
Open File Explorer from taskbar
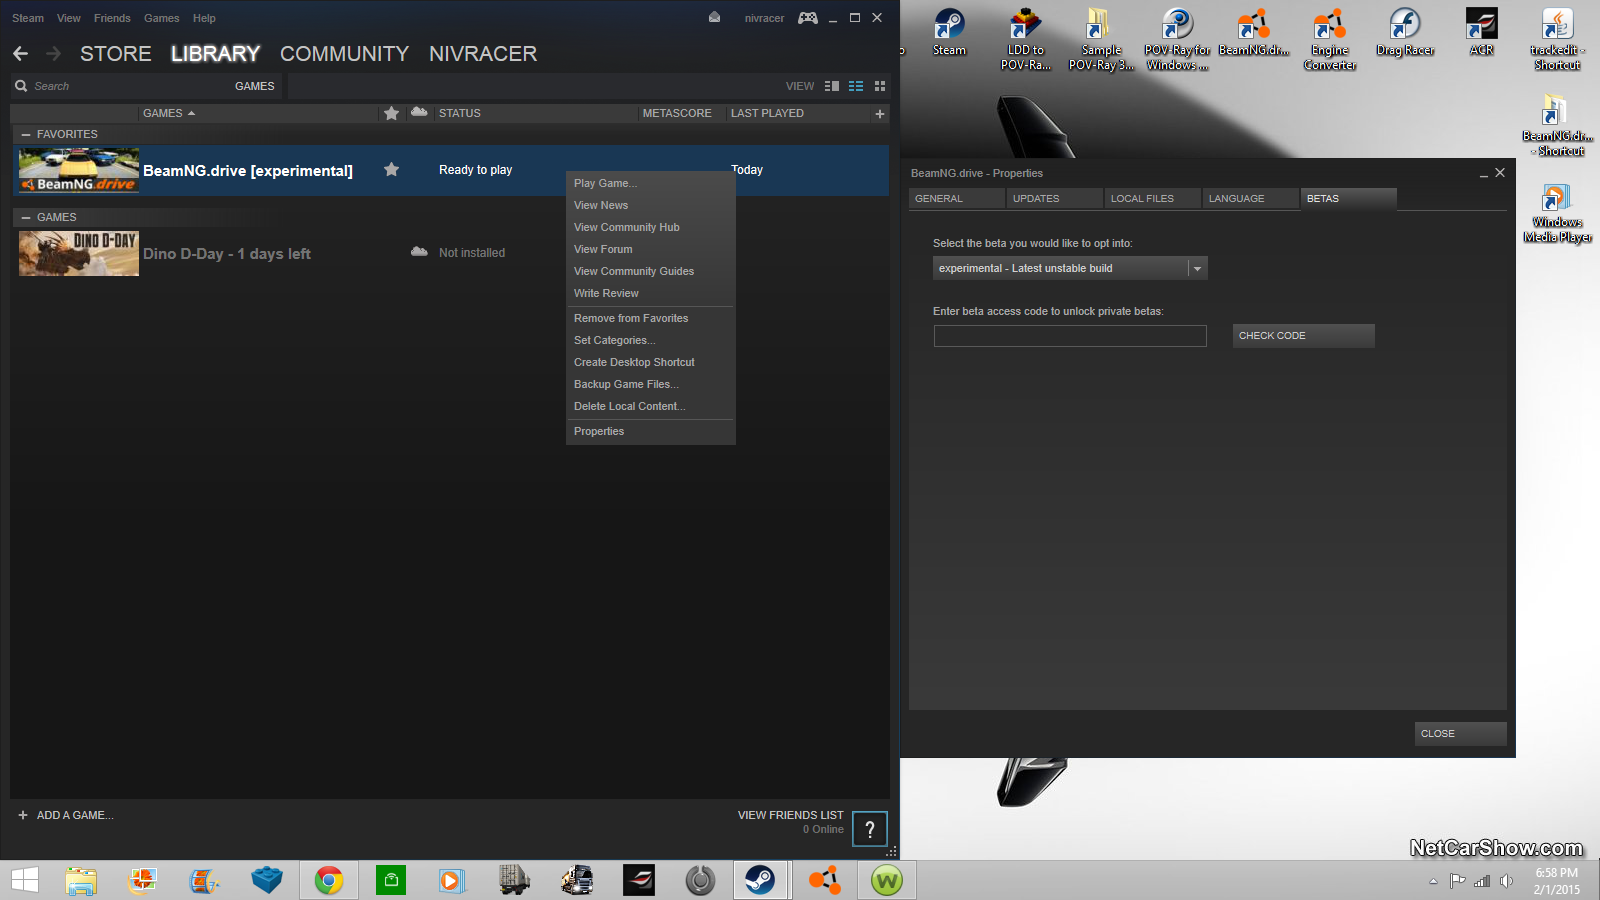coord(81,880)
